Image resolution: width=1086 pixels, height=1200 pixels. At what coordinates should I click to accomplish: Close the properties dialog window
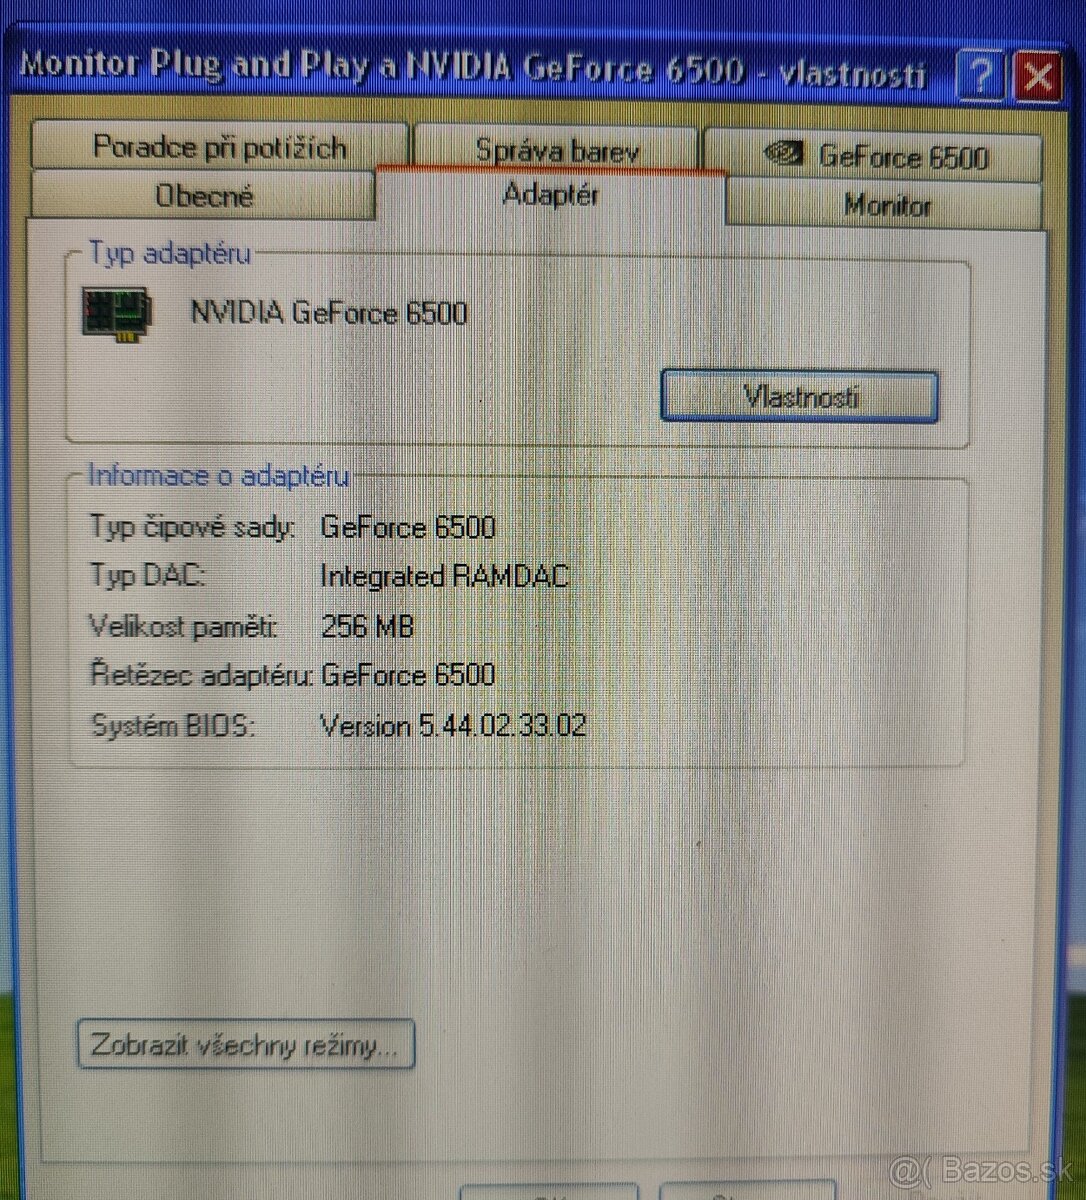coord(1037,77)
